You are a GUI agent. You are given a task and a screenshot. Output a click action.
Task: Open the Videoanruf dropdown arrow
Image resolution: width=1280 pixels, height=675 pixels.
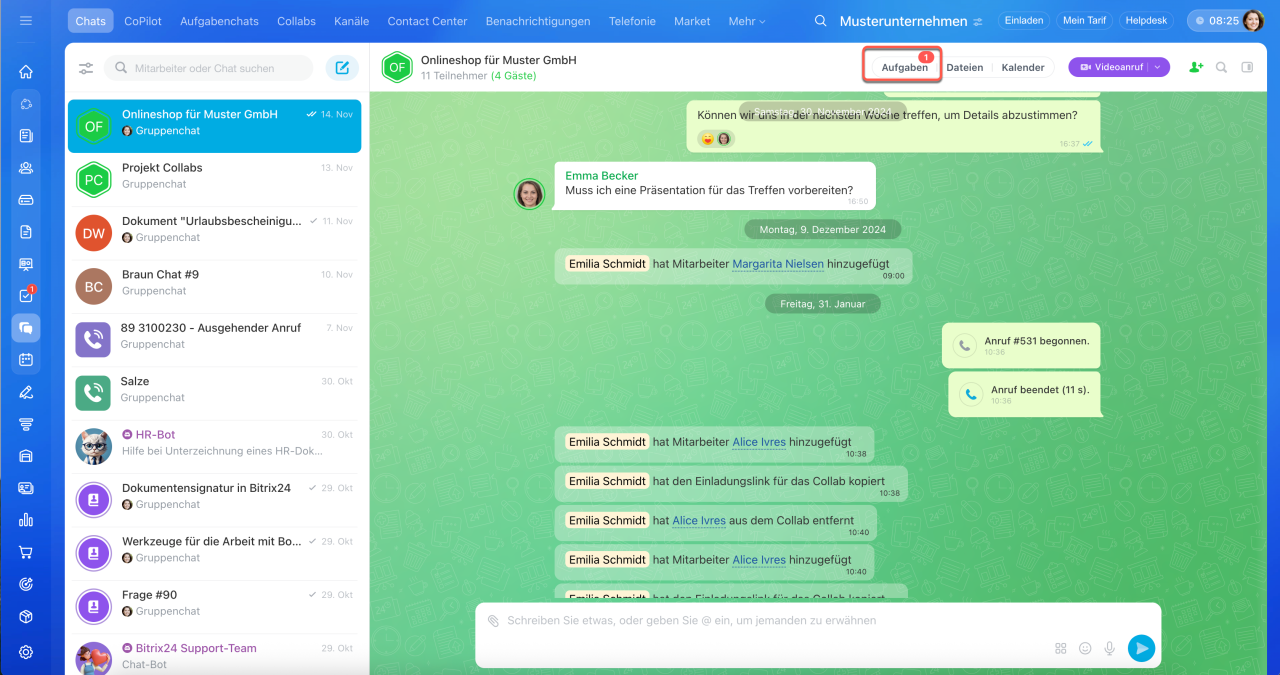click(1158, 67)
